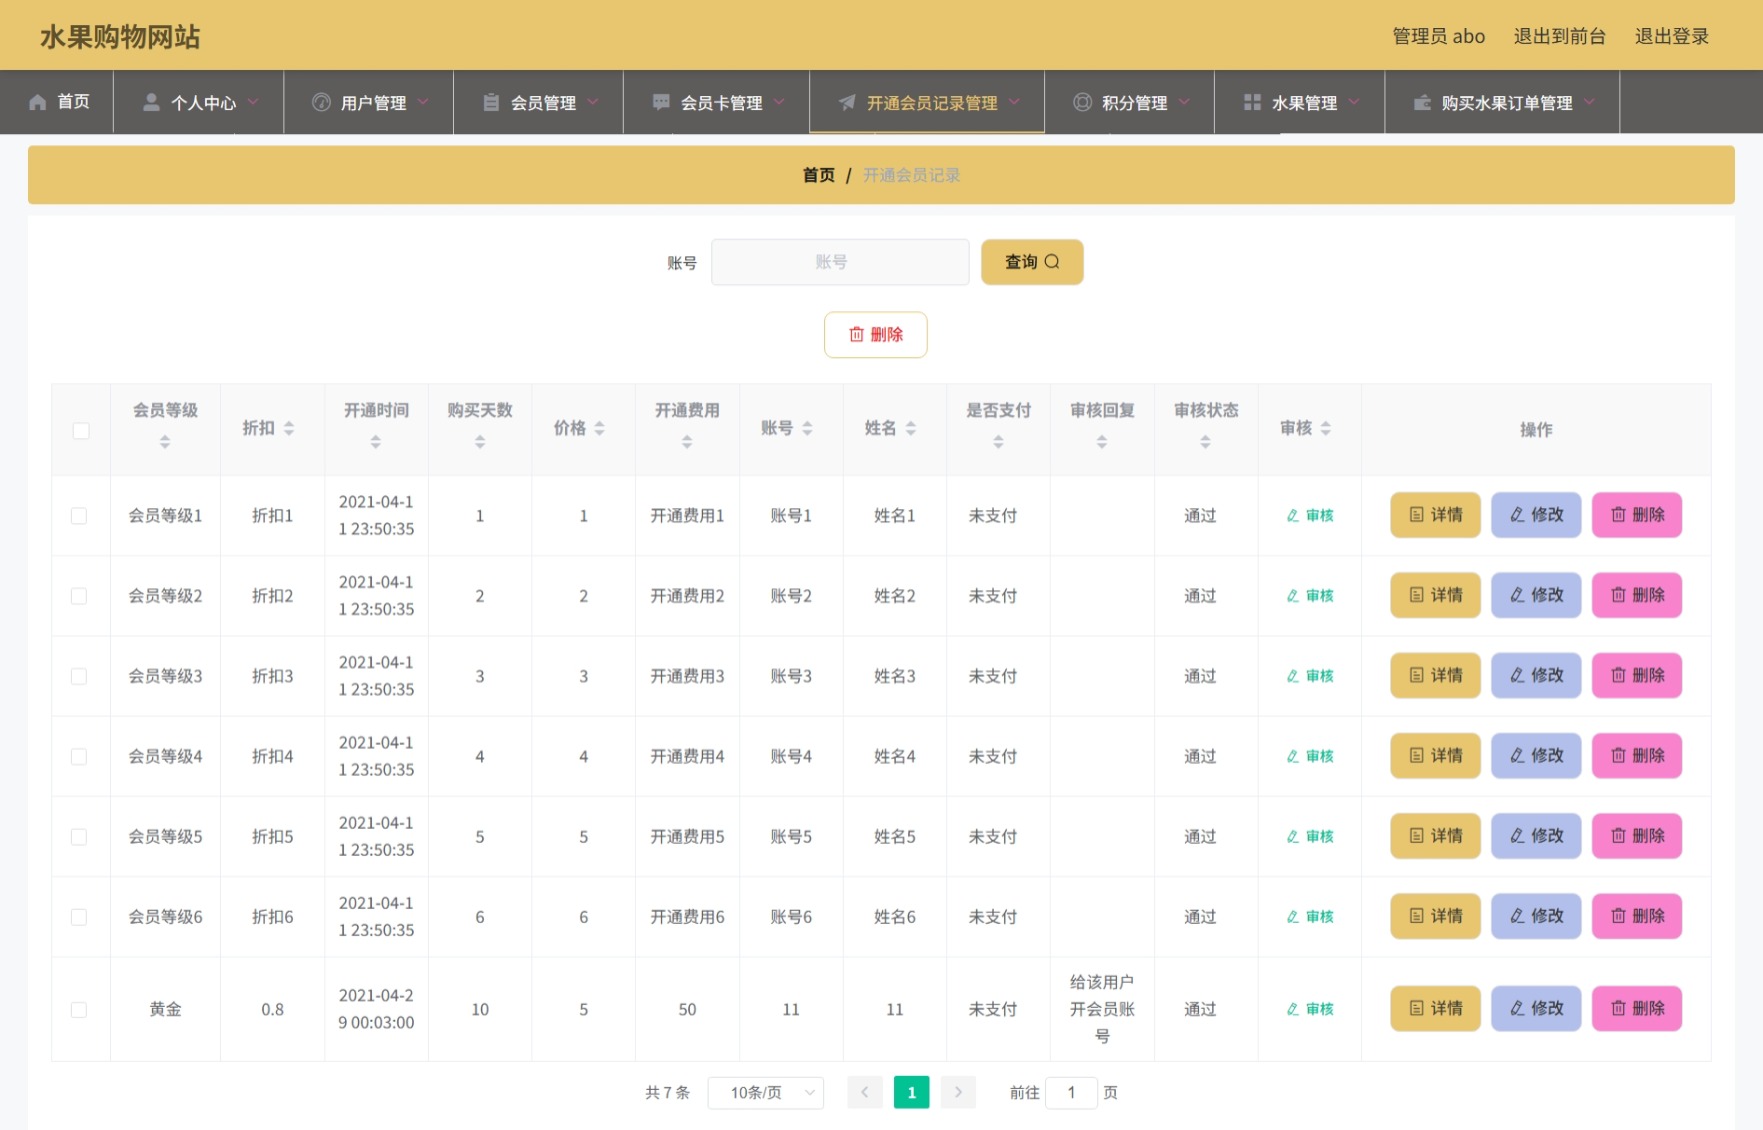Click sort arrows in 账号 column header
Image resolution: width=1763 pixels, height=1130 pixels.
pyautogui.click(x=807, y=428)
